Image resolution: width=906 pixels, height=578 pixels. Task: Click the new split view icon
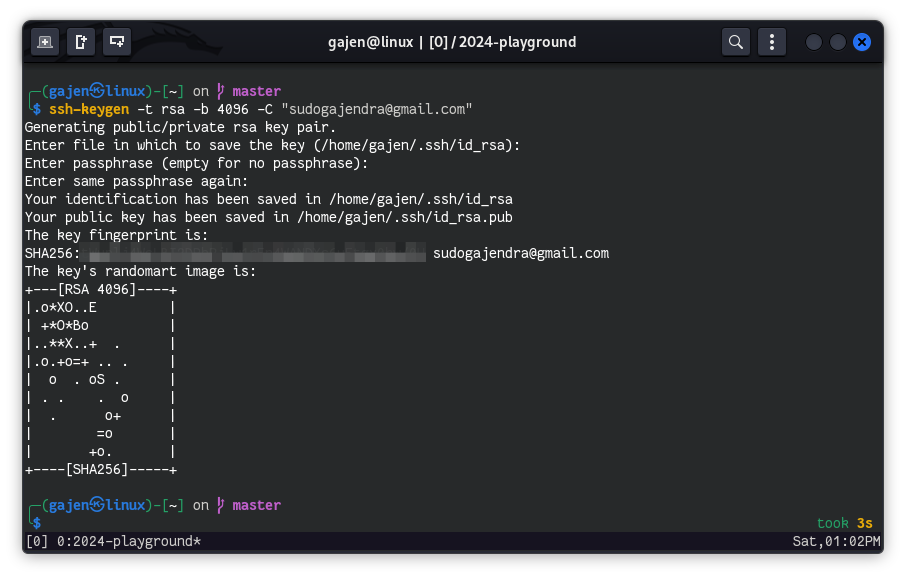pyautogui.click(x=117, y=42)
